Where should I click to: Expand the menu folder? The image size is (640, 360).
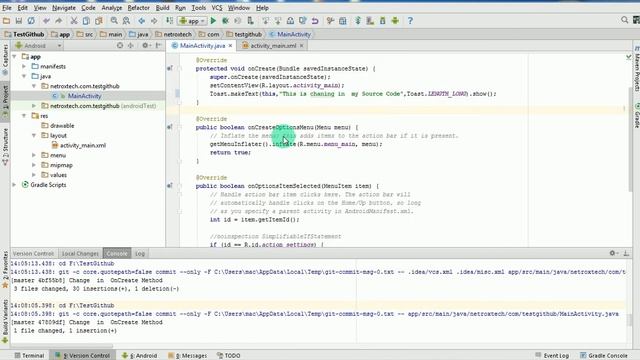click(x=34, y=155)
